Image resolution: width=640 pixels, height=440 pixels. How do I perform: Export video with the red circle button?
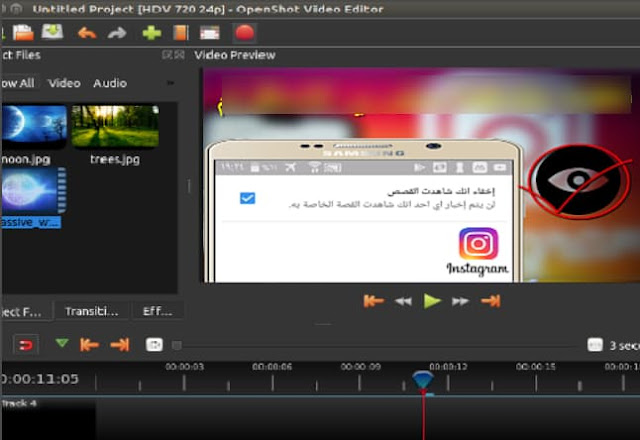point(244,33)
